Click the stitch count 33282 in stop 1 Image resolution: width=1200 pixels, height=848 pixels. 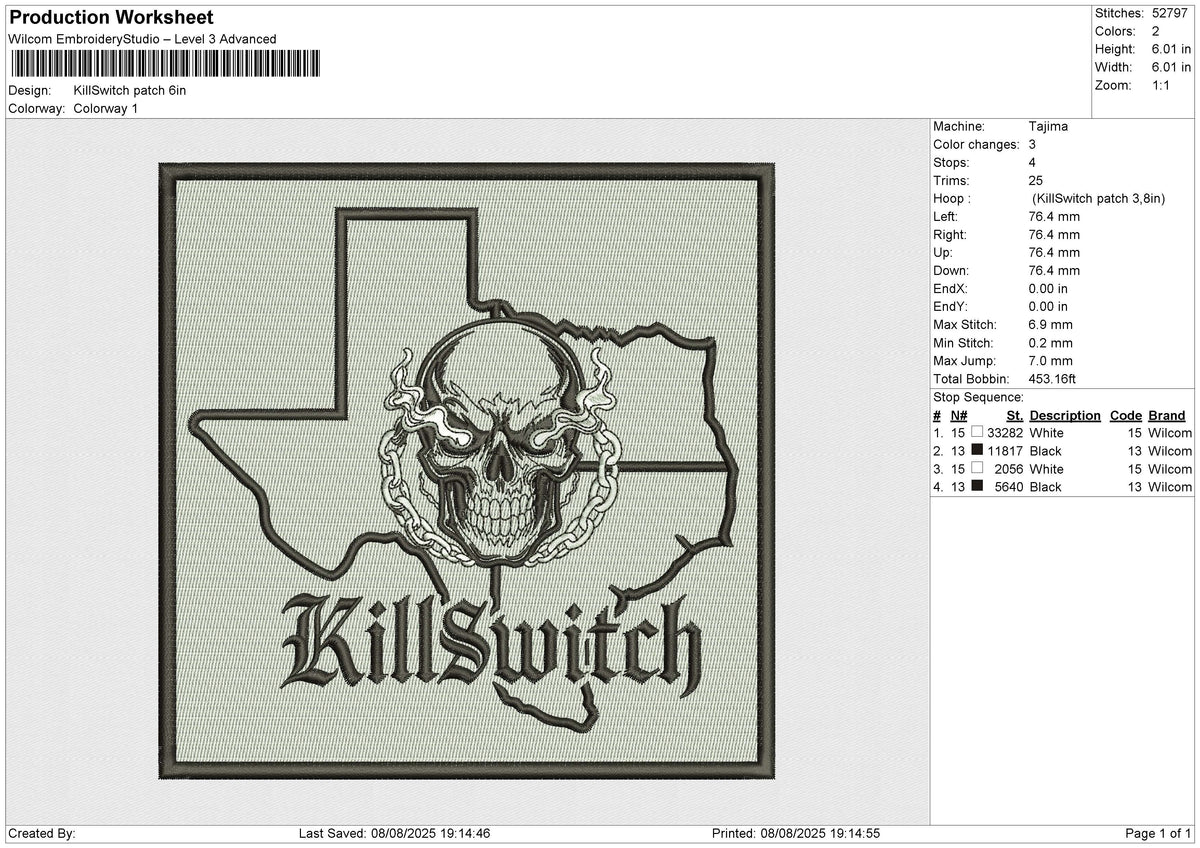1005,433
